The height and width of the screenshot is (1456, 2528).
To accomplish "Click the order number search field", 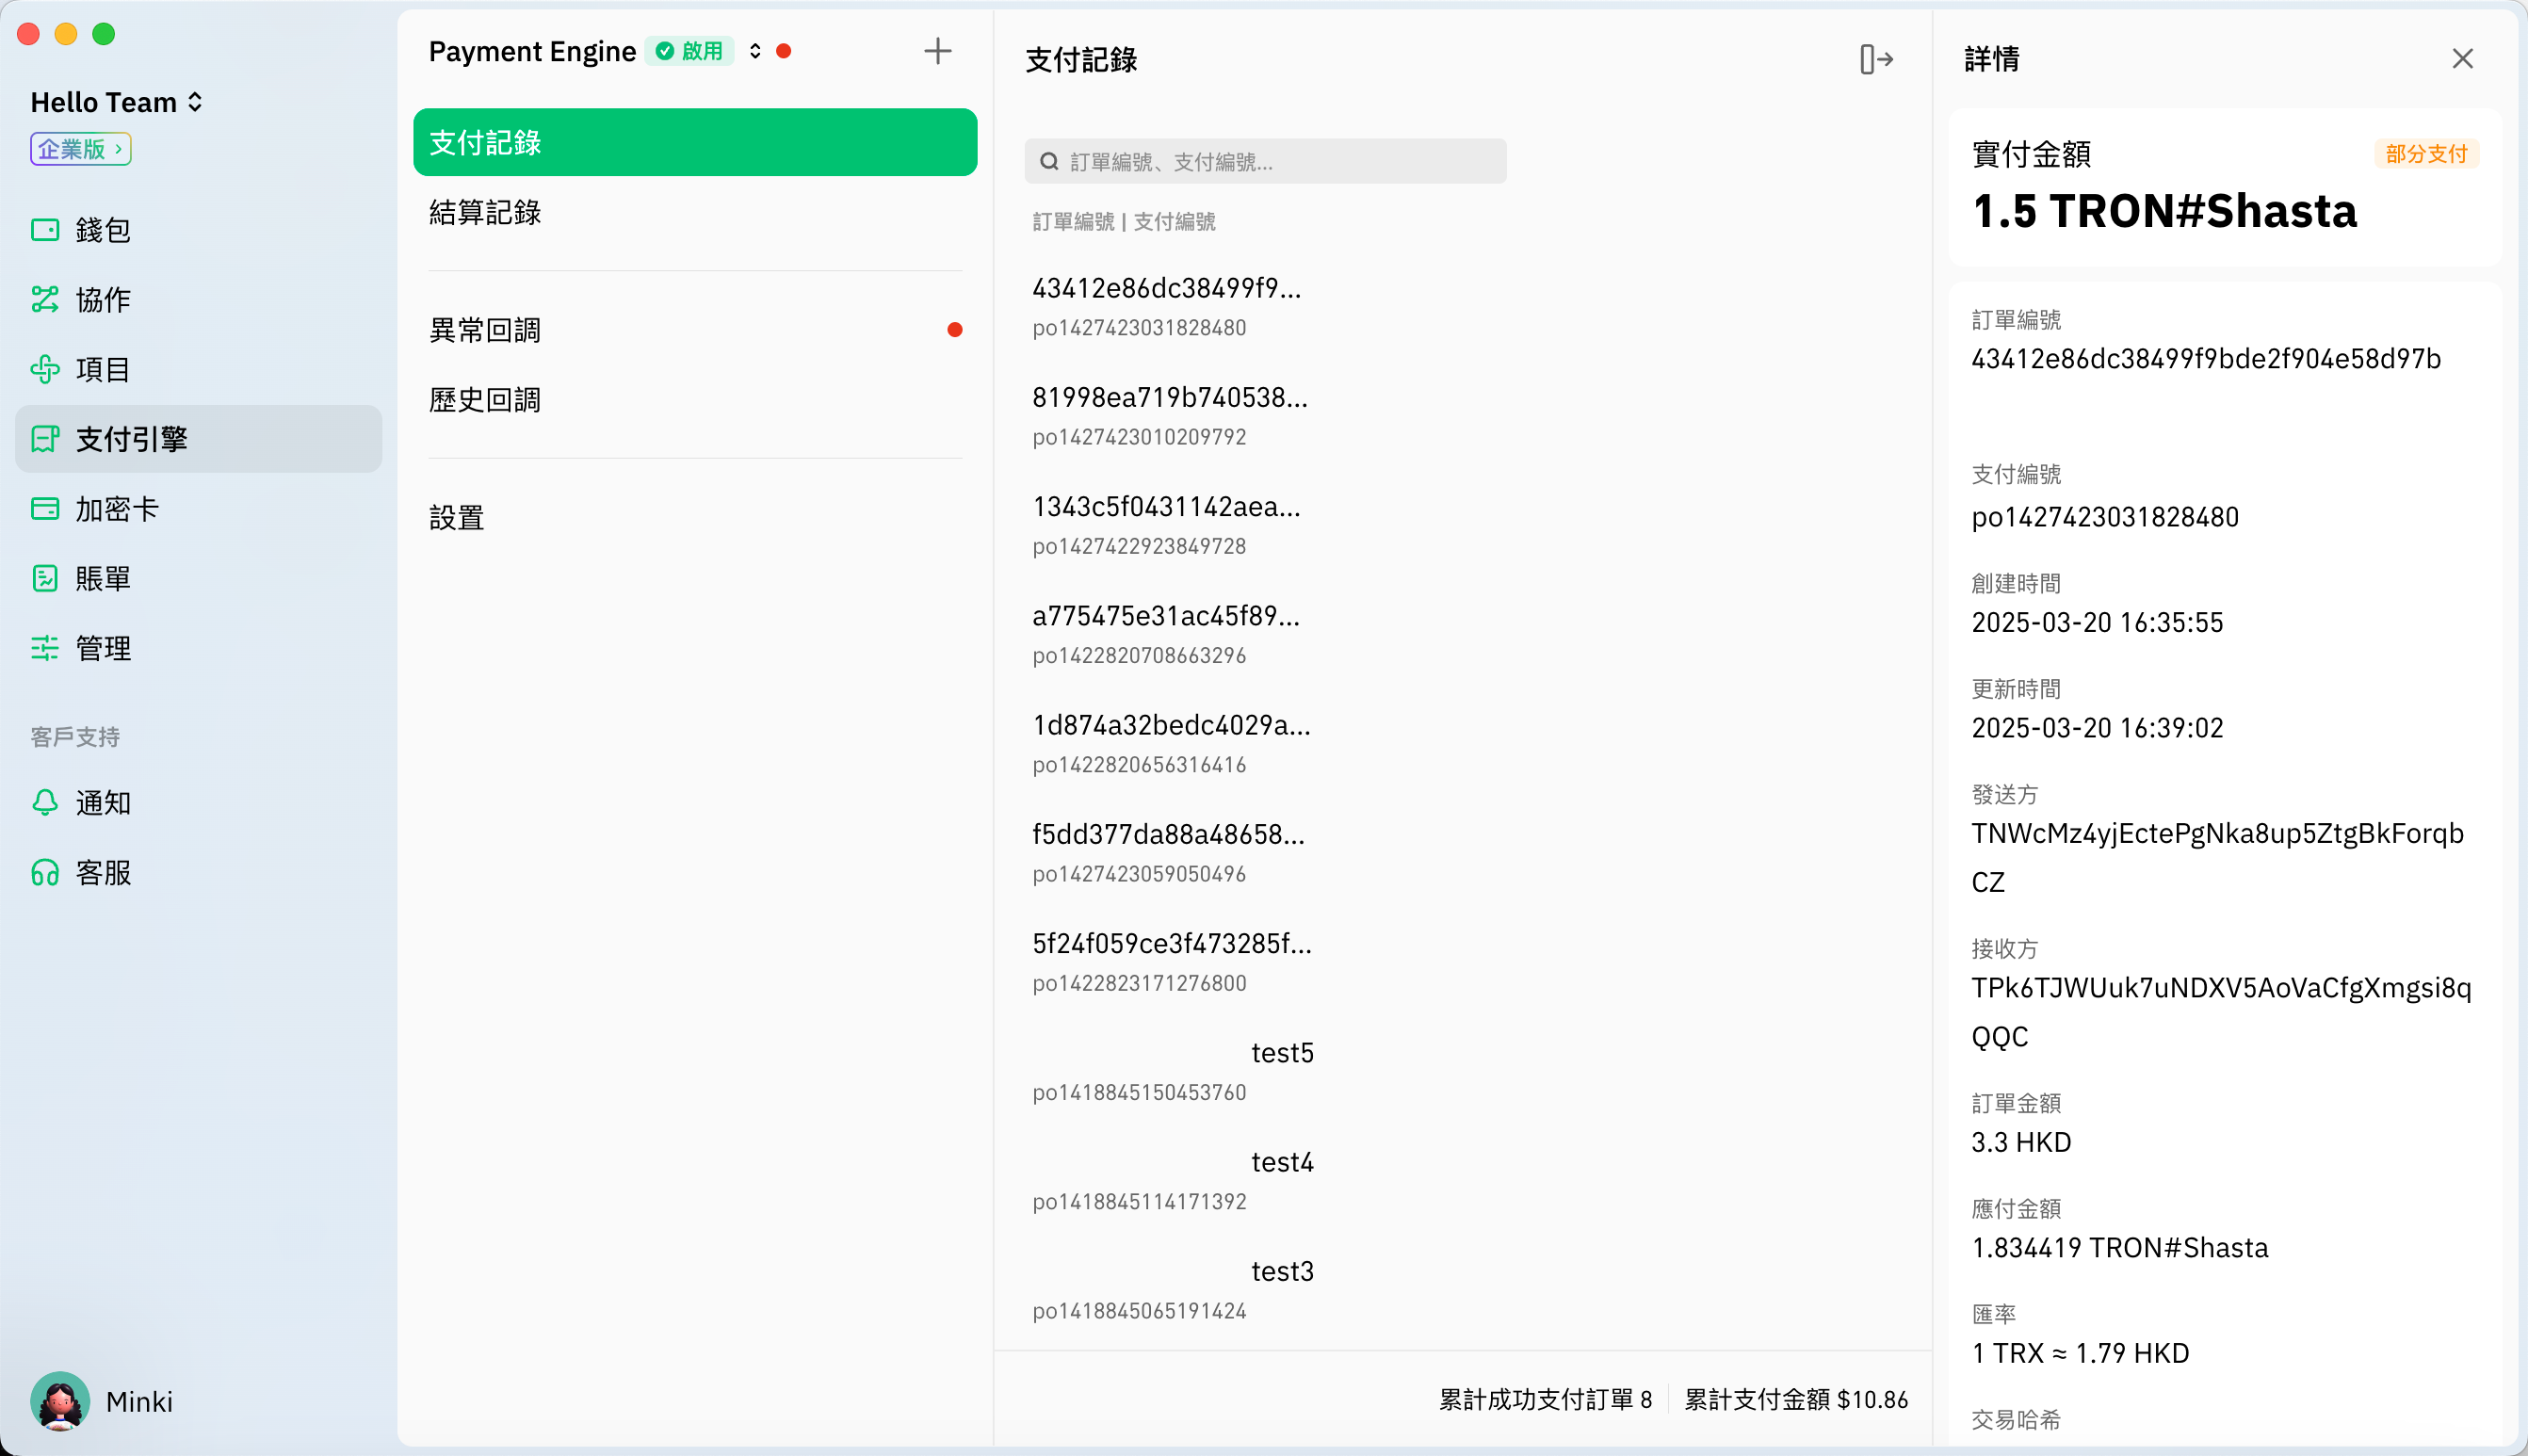I will click(1265, 162).
